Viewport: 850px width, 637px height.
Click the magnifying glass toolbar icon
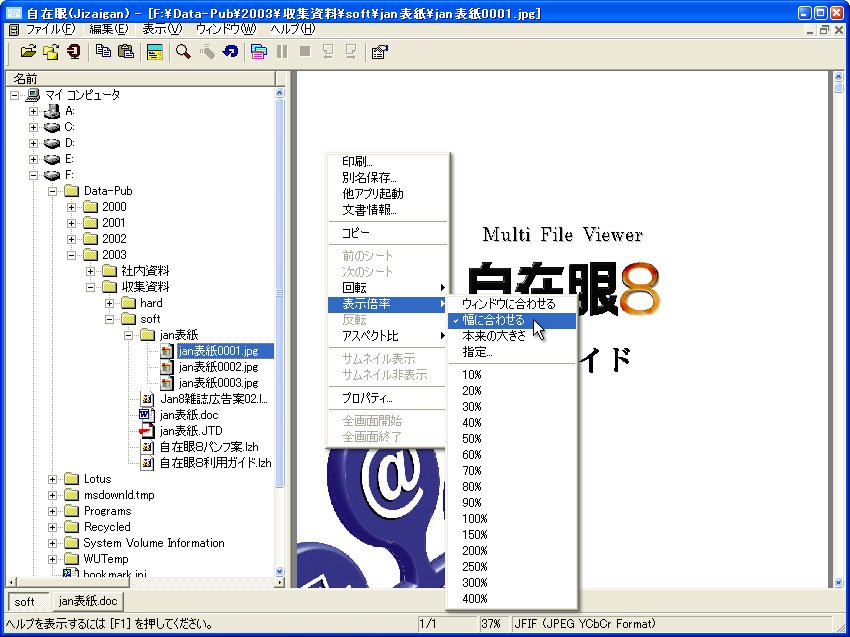click(183, 52)
